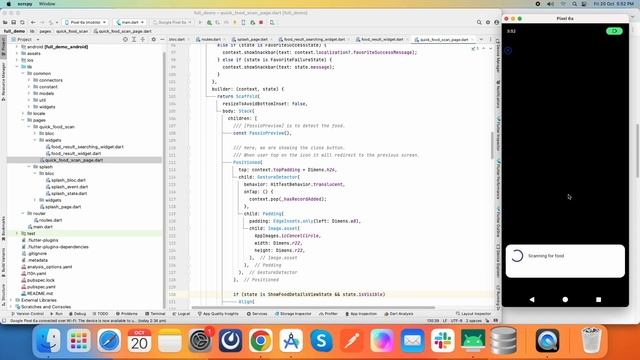Click the editor vertical scrollbar thumb

[x=492, y=145]
